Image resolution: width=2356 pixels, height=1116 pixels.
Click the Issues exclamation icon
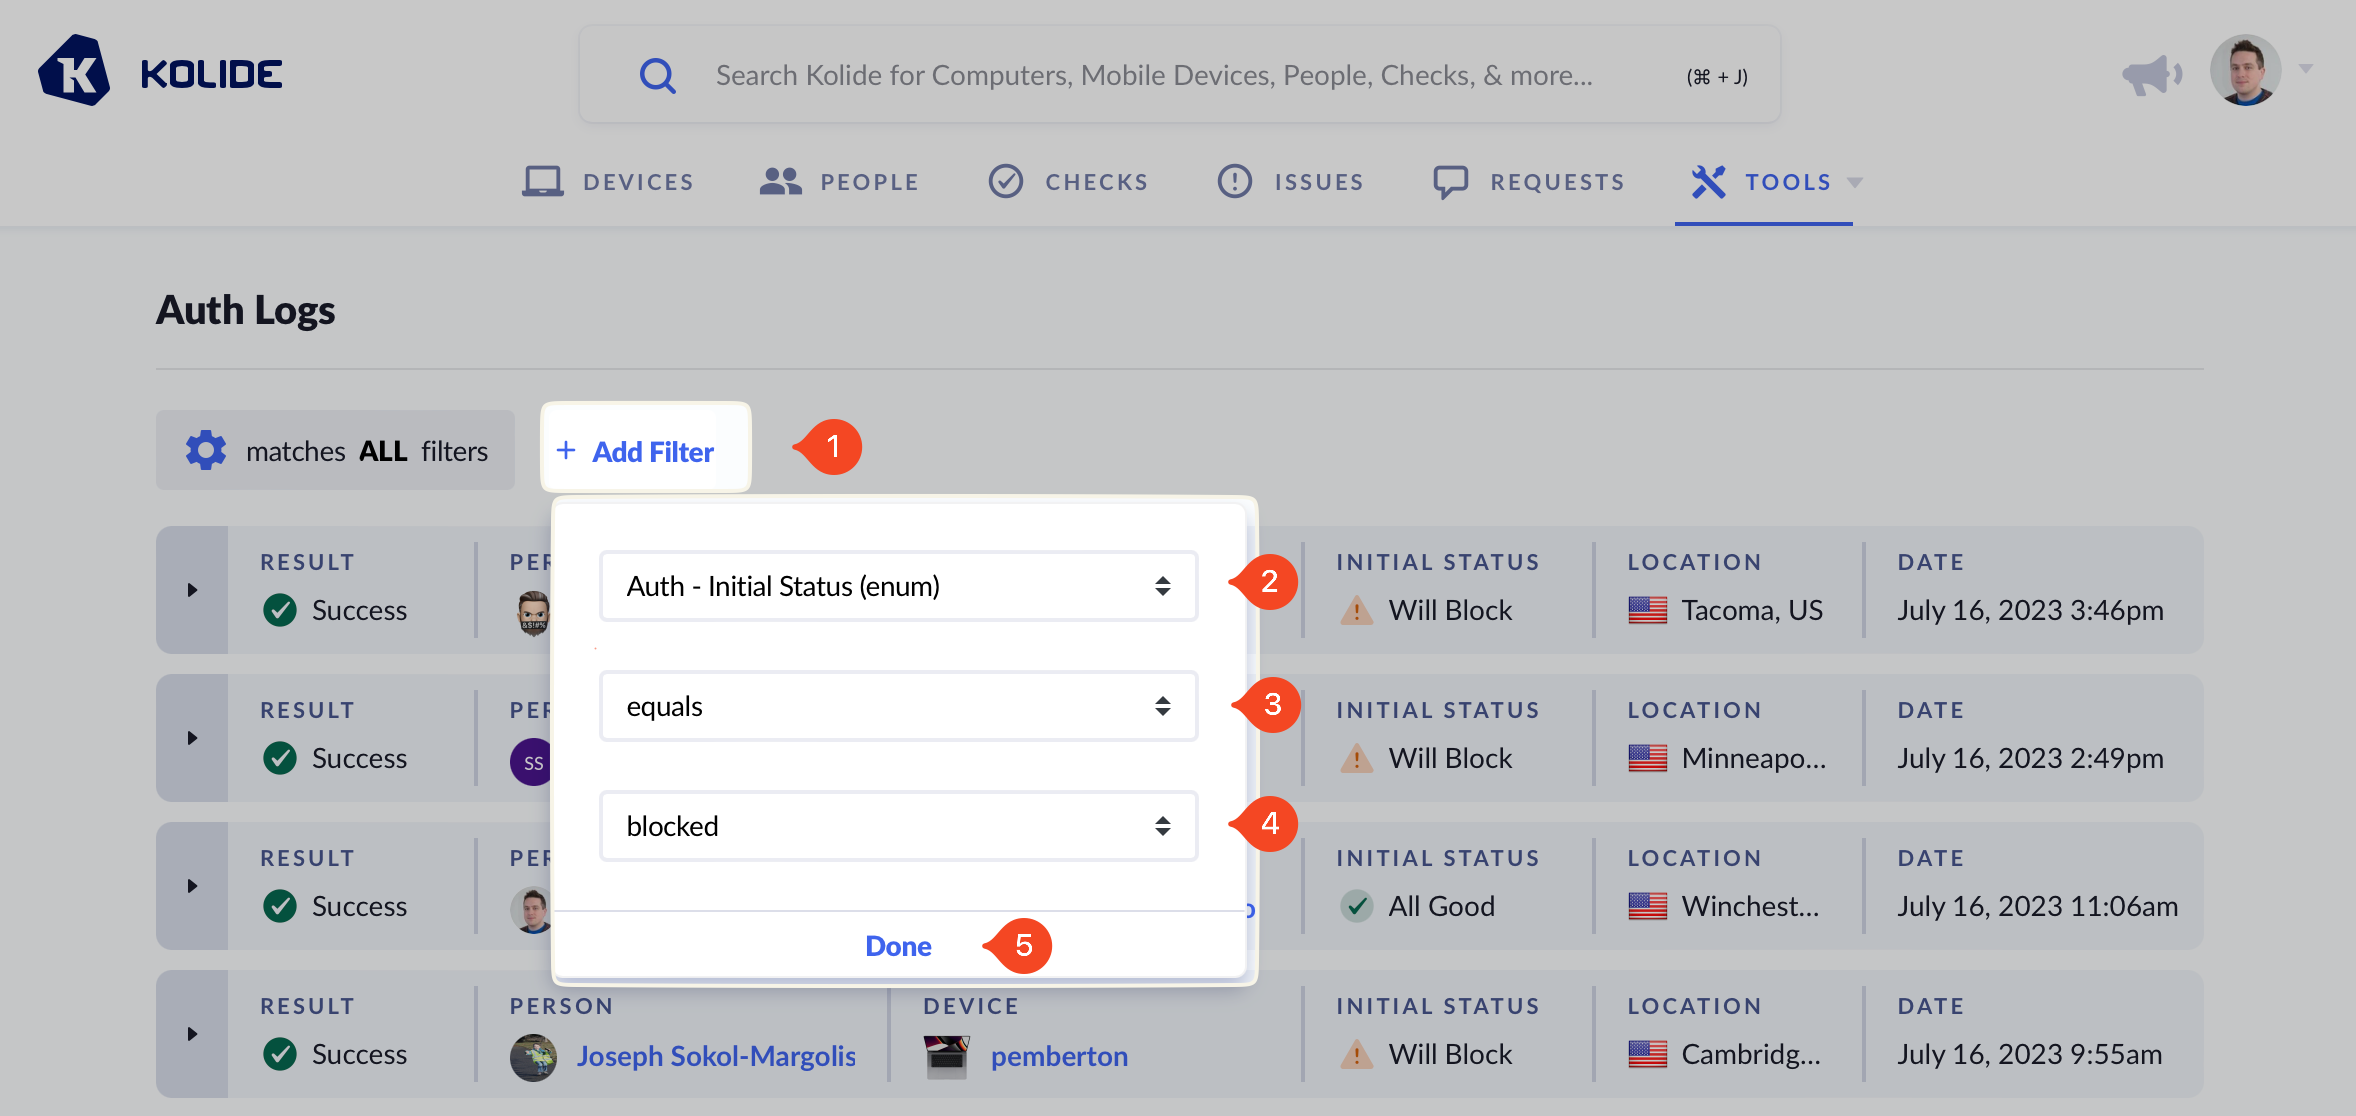pyautogui.click(x=1233, y=181)
